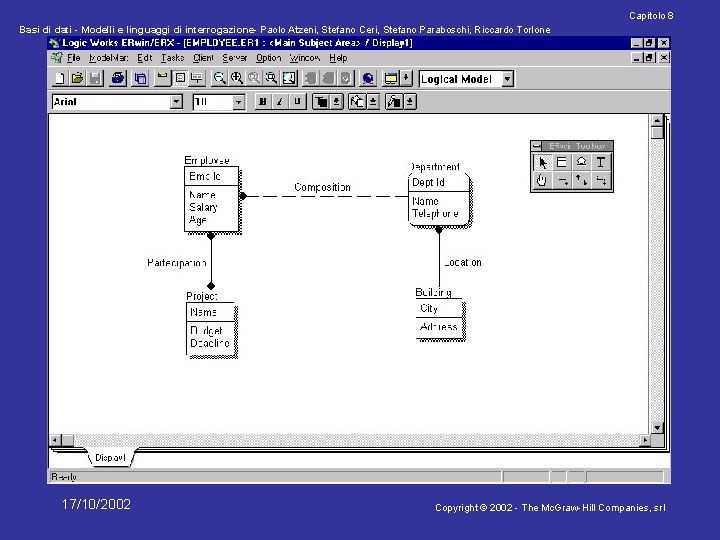Open the font size dropdown
720x540 pixels.
pos(238,102)
